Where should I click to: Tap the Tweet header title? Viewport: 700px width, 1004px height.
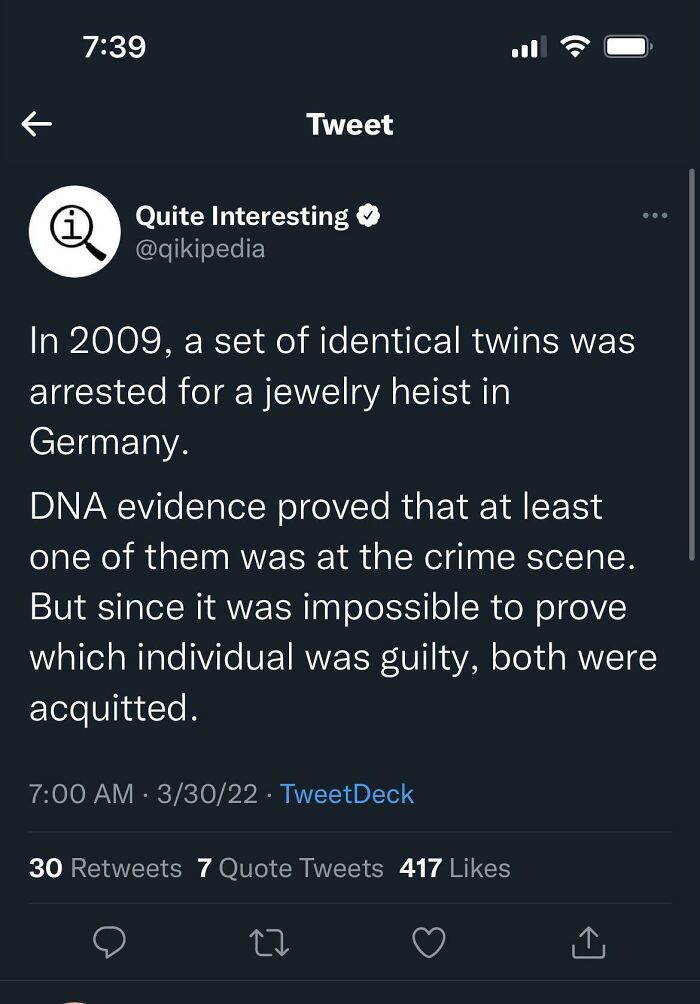tap(350, 124)
